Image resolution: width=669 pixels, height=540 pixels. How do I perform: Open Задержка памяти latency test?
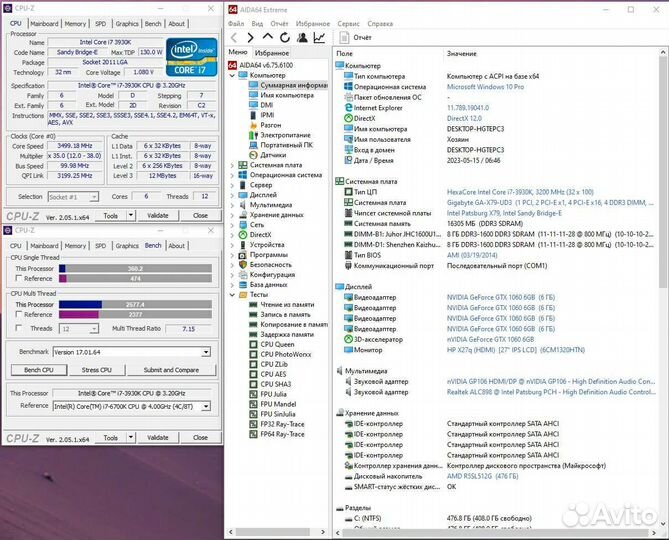click(287, 334)
